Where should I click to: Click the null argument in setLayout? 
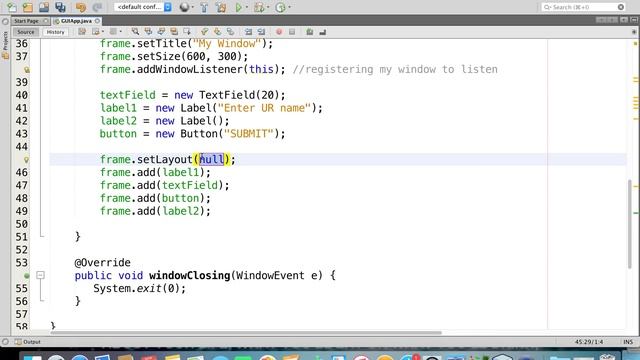[x=211, y=160]
